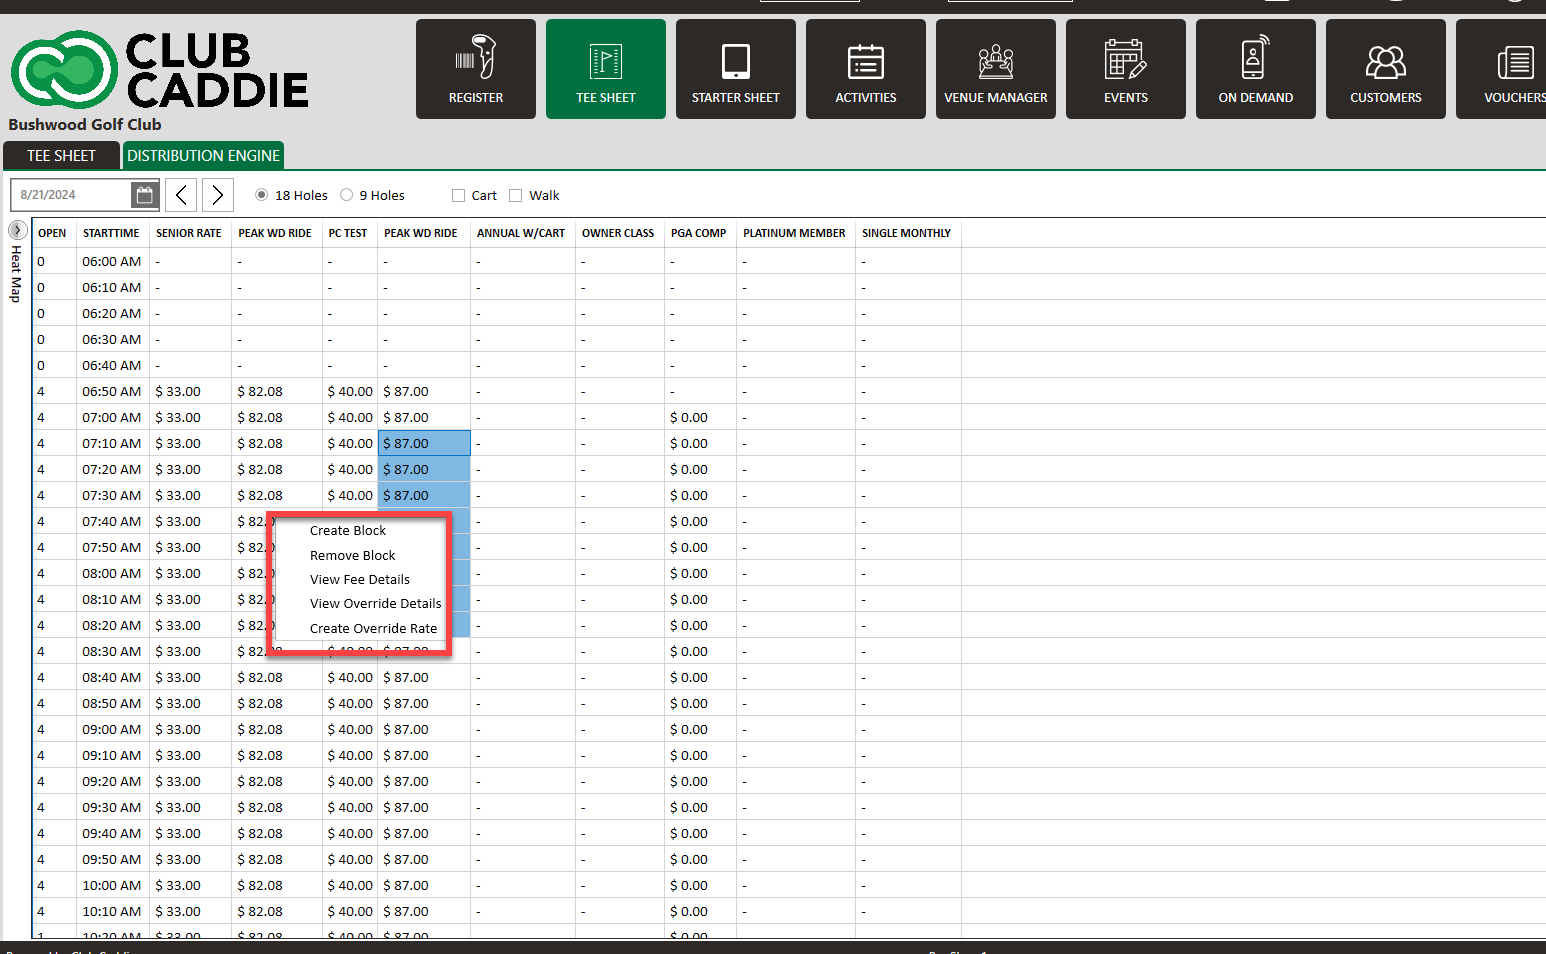1546x954 pixels.
Task: Enable the Walk checkbox
Action: click(x=516, y=196)
